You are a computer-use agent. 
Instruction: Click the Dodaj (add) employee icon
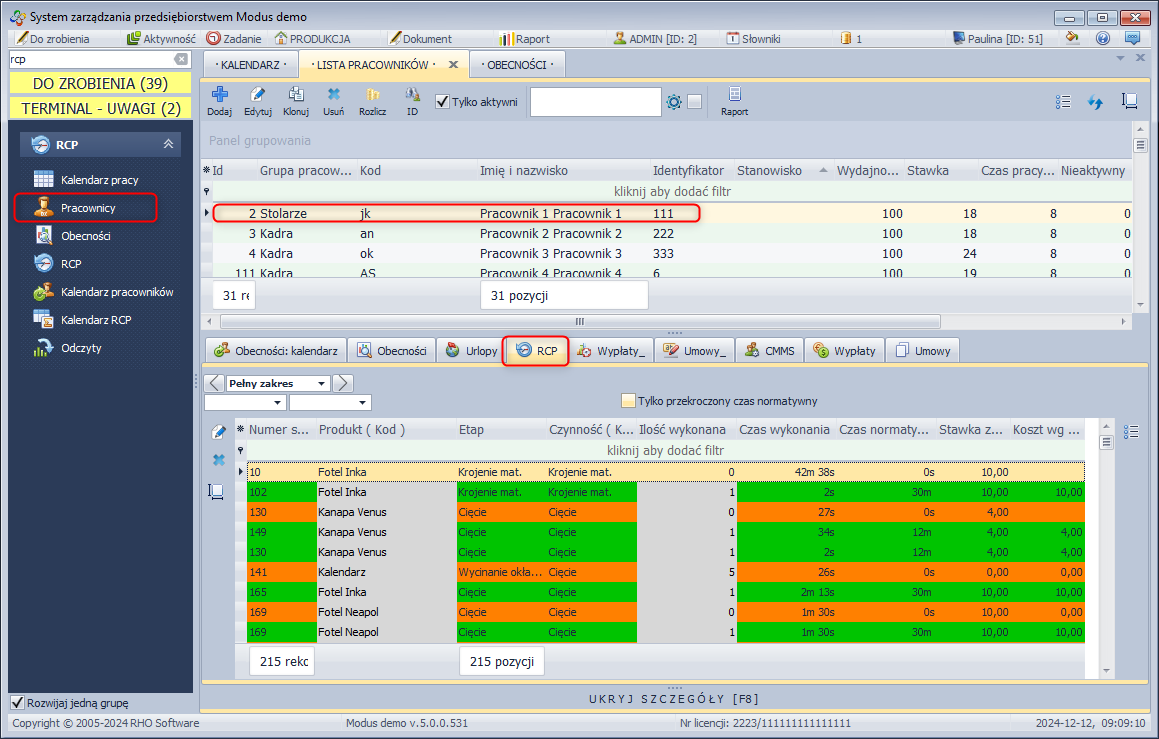pyautogui.click(x=219, y=100)
